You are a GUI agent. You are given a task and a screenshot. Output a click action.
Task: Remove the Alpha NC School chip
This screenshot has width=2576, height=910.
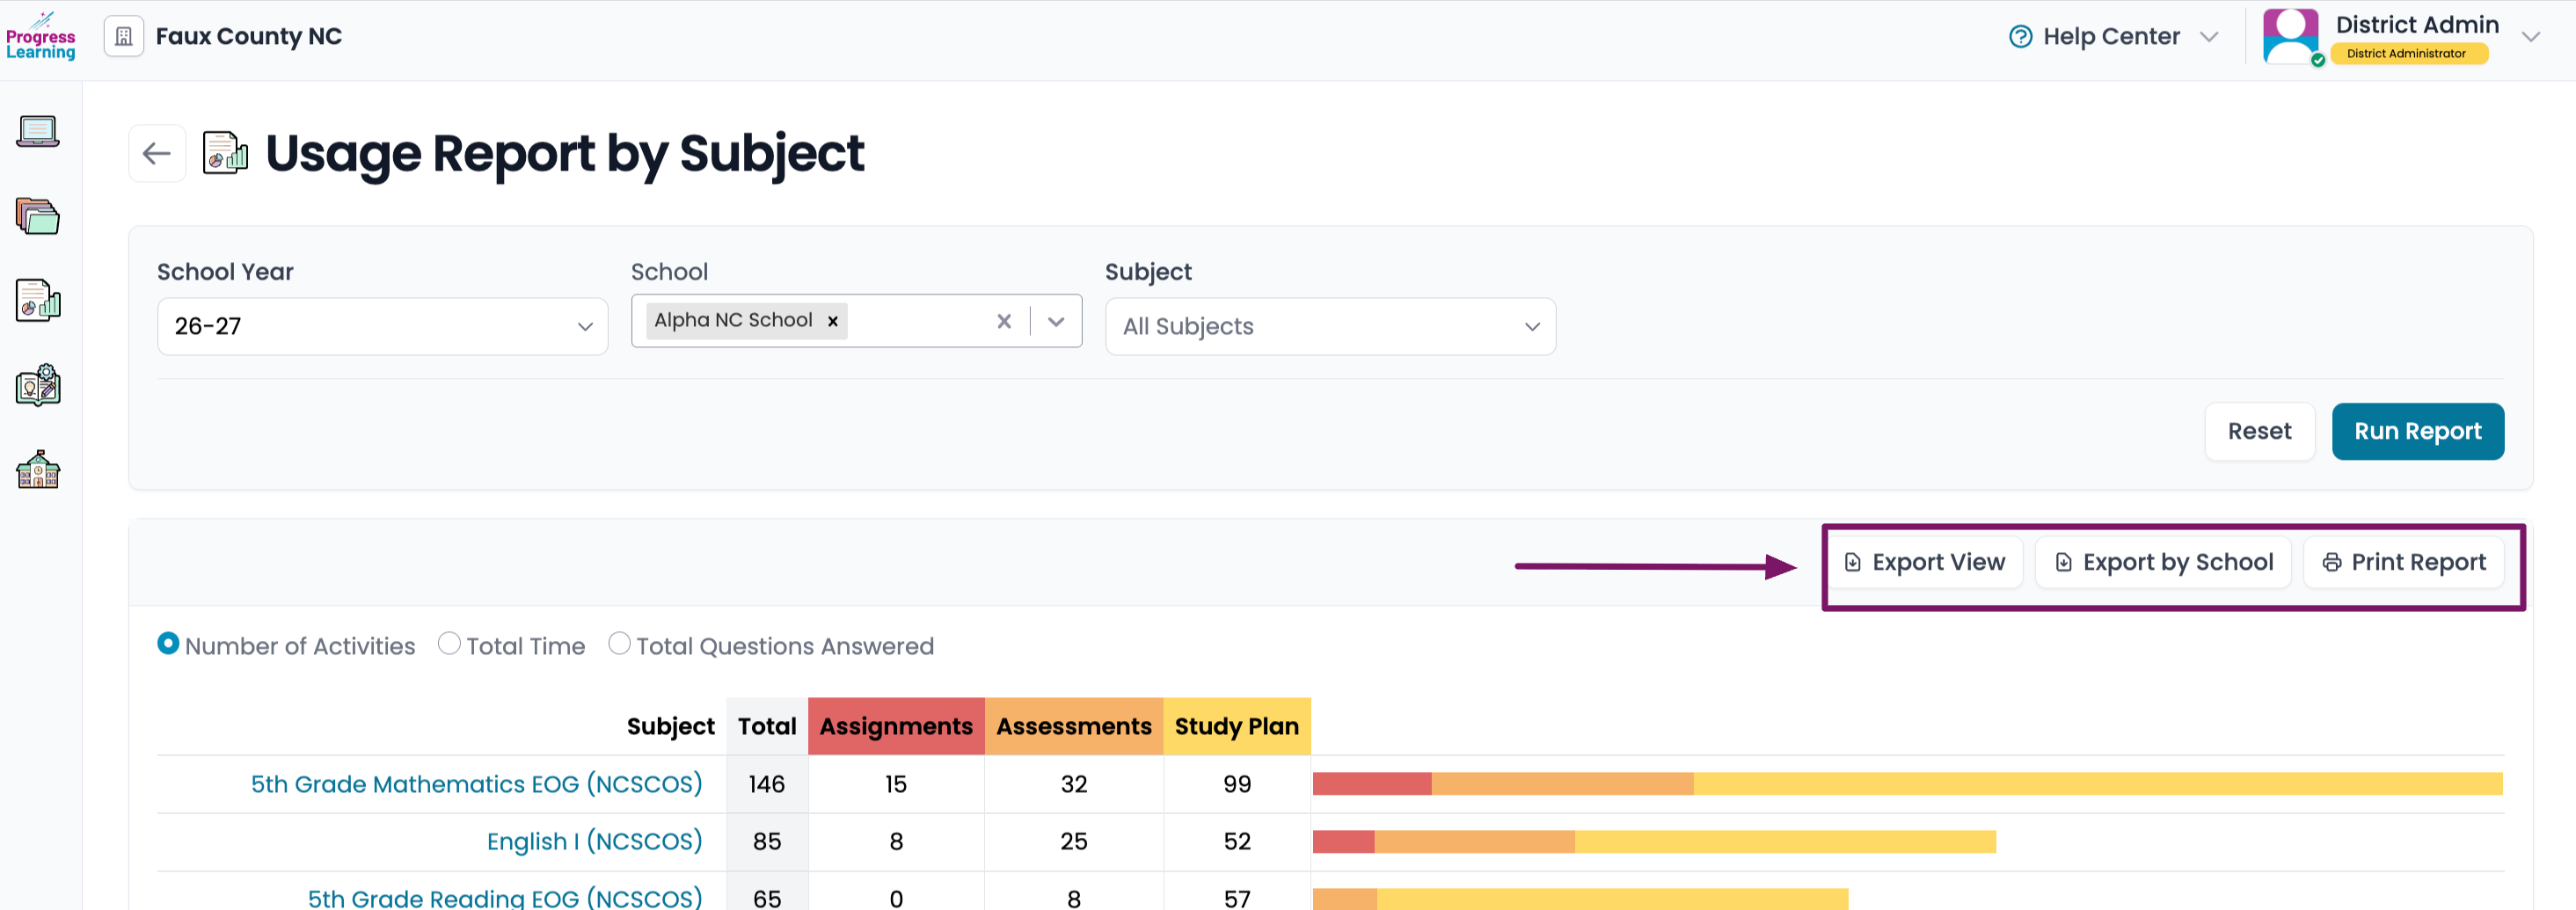coord(832,321)
